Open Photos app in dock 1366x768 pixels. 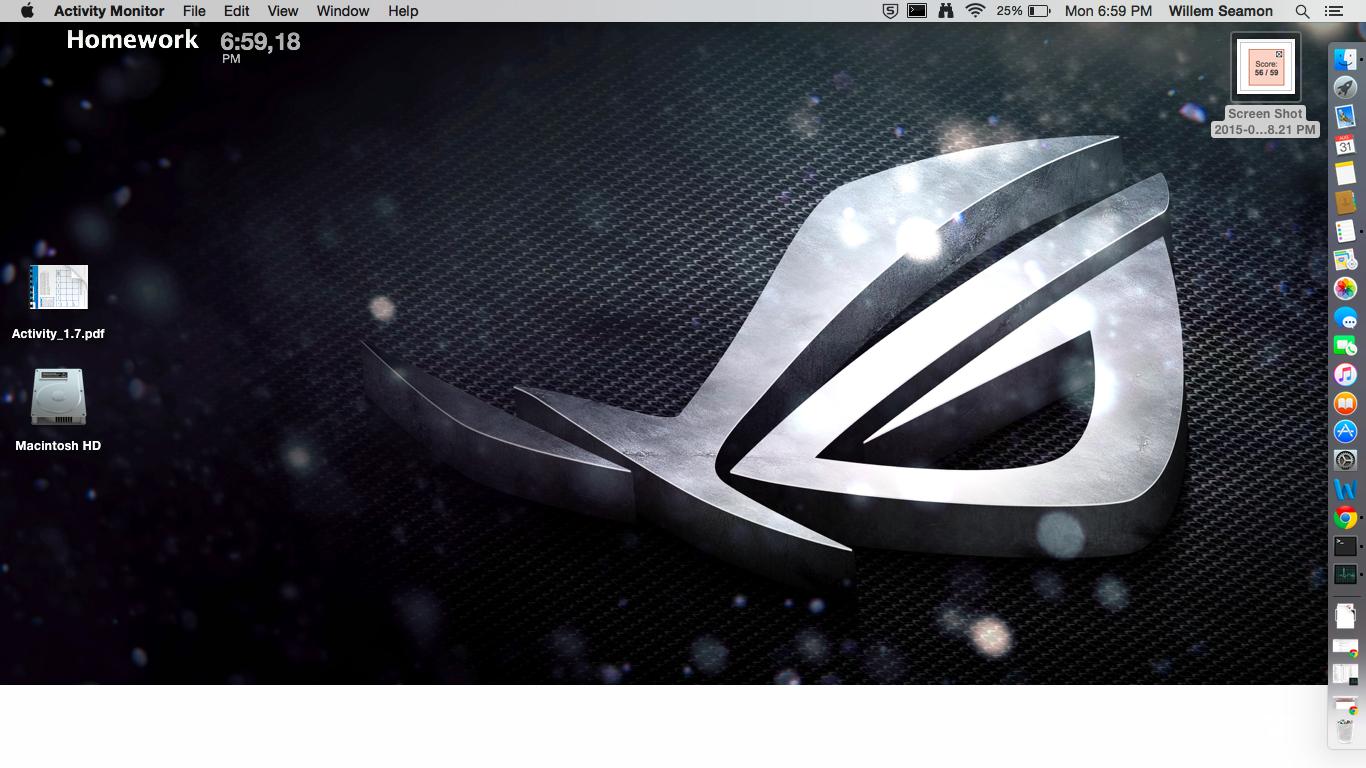coord(1345,289)
